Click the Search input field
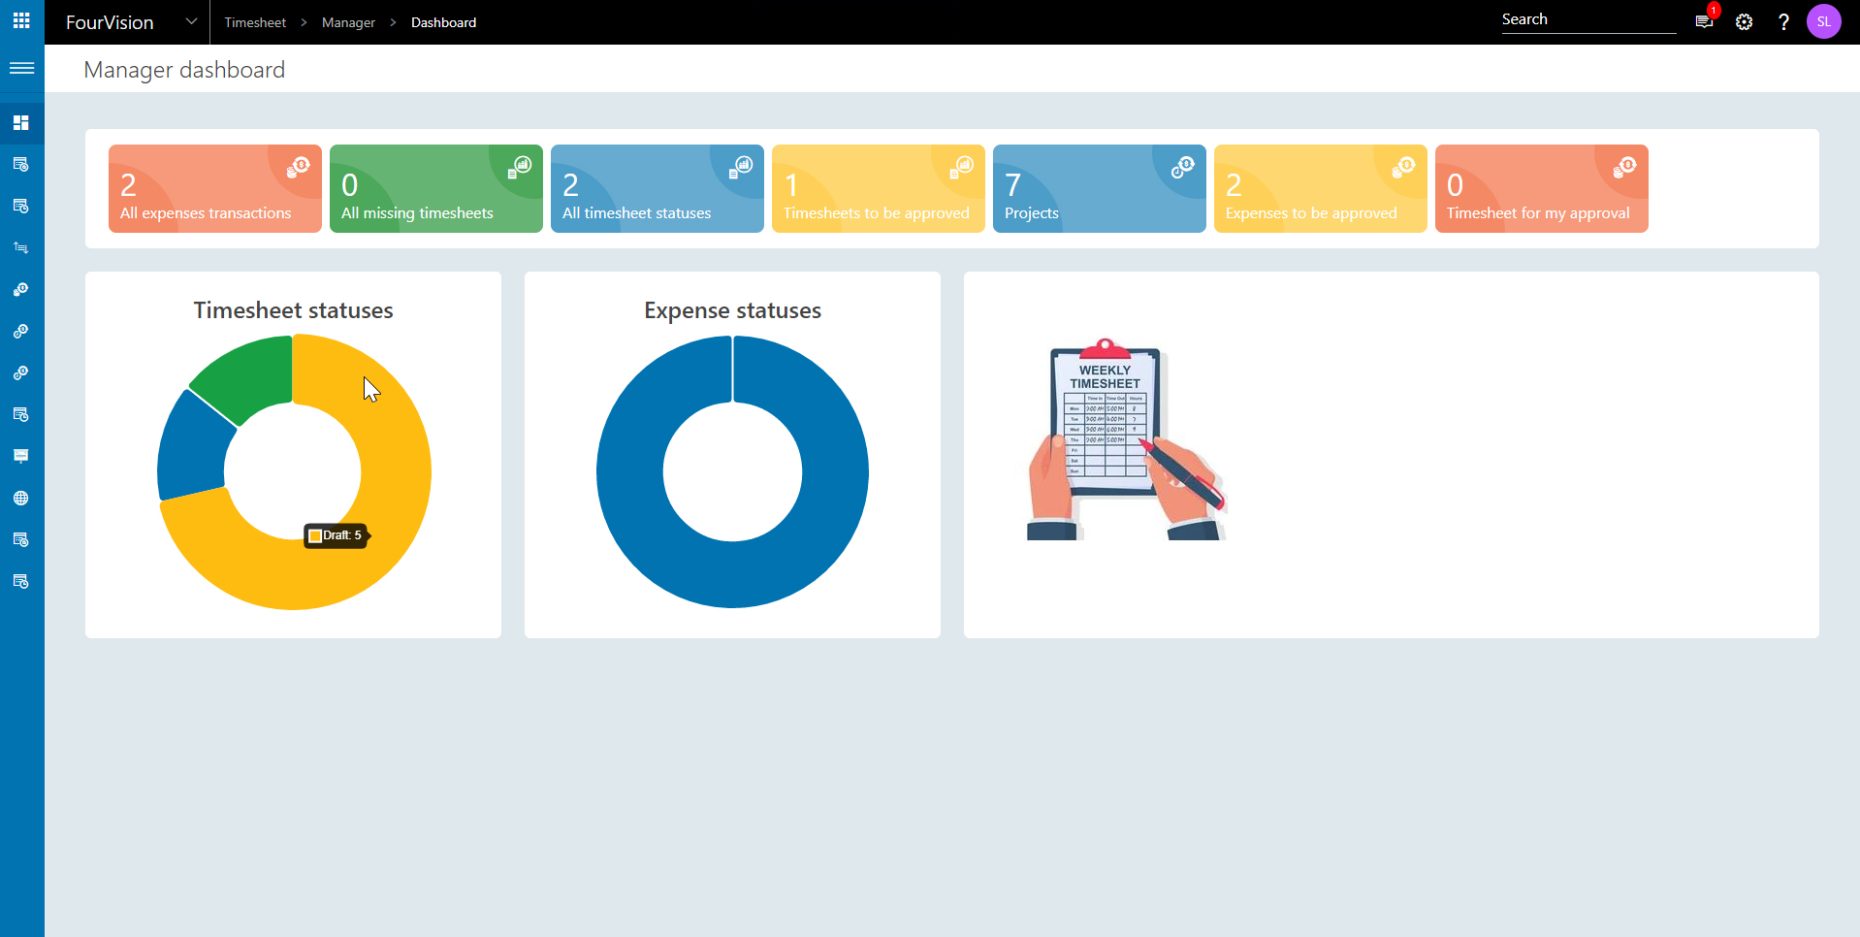This screenshot has height=937, width=1860. click(x=1588, y=18)
